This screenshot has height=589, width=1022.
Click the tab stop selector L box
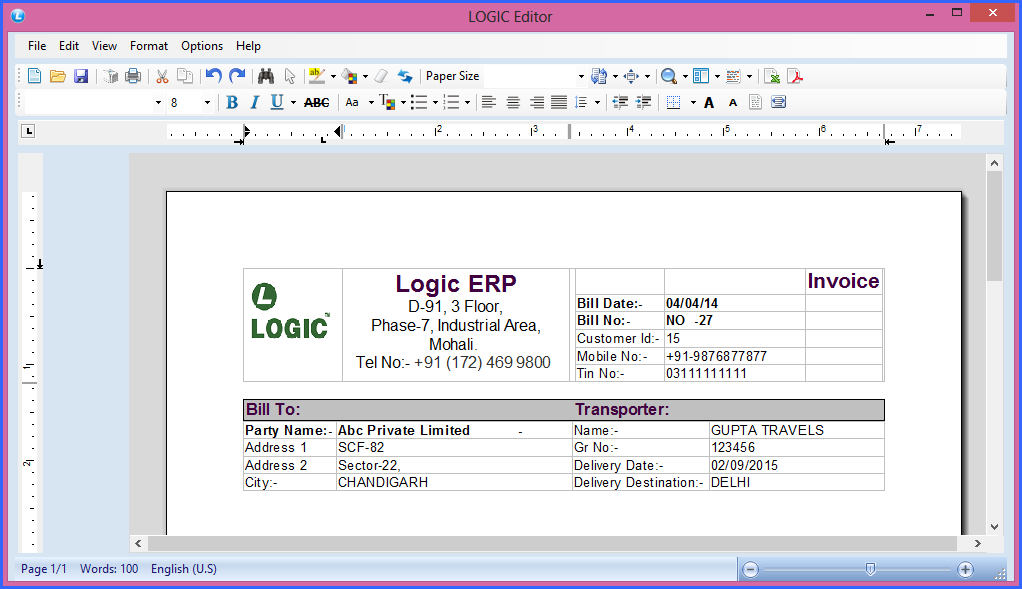(x=28, y=131)
